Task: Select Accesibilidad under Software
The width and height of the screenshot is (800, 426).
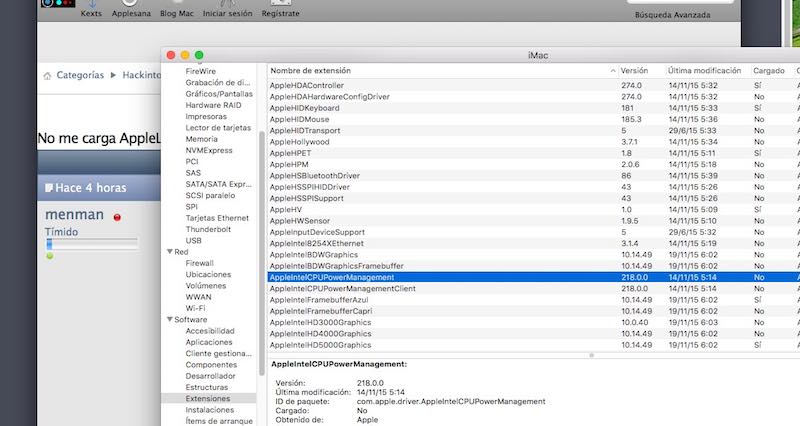Action: (x=210, y=331)
